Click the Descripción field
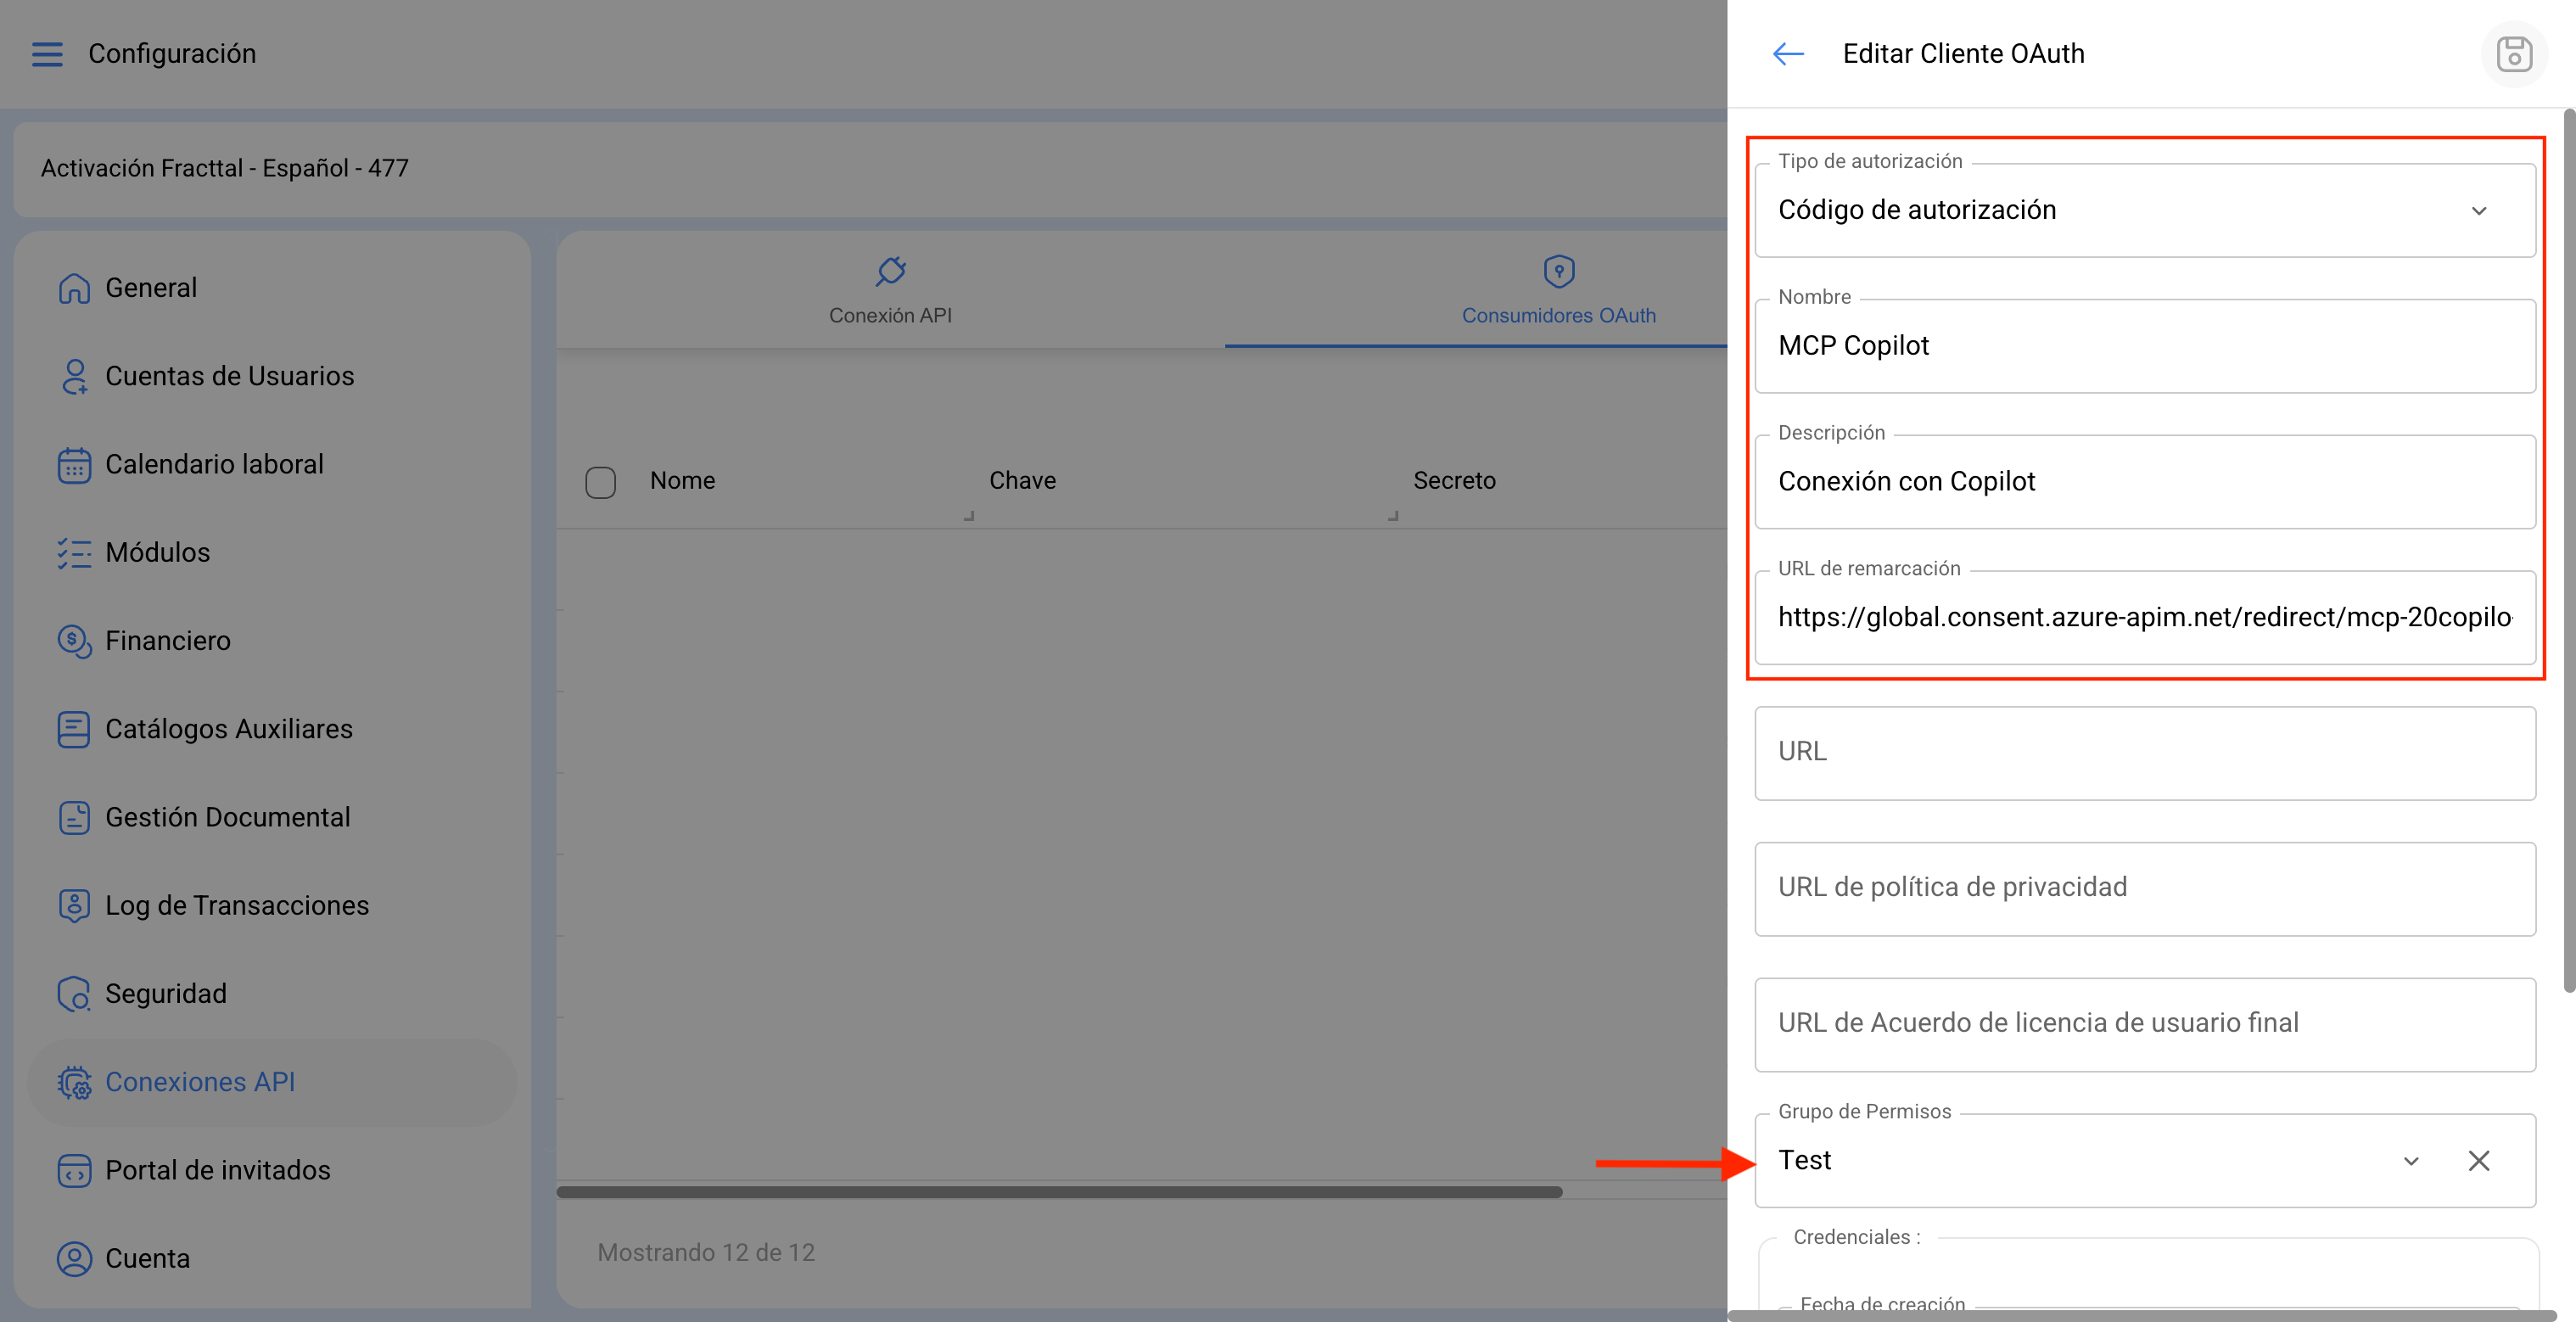Viewport: 2576px width, 1322px height. point(2144,482)
